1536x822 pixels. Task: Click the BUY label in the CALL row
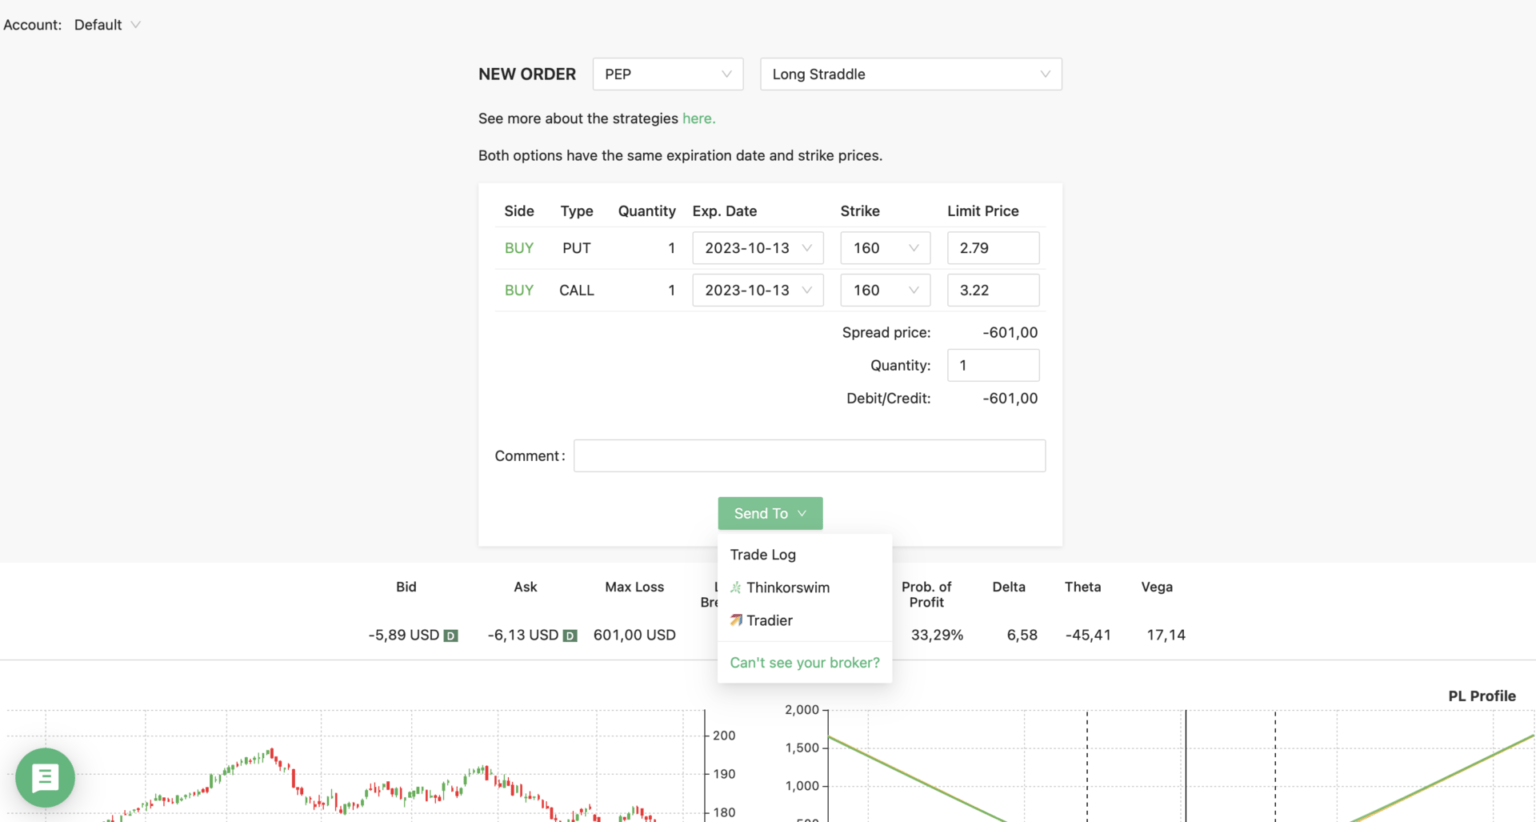coord(519,290)
